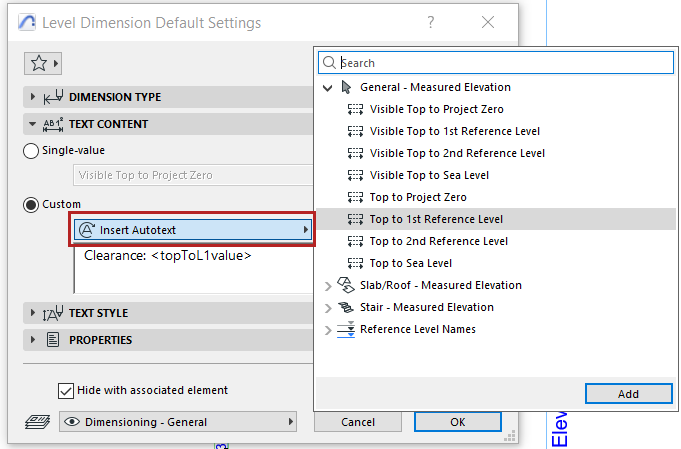Click the Properties panel icon
Viewport: 681px width, 449px height.
pos(54,340)
